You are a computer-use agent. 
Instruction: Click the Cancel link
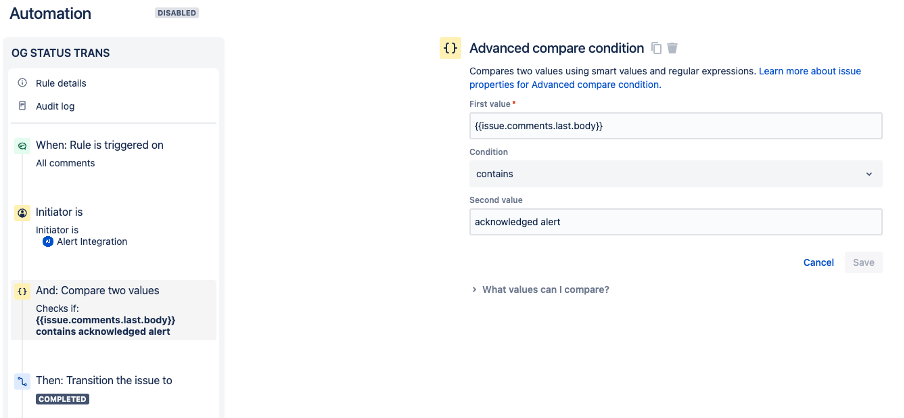click(818, 263)
